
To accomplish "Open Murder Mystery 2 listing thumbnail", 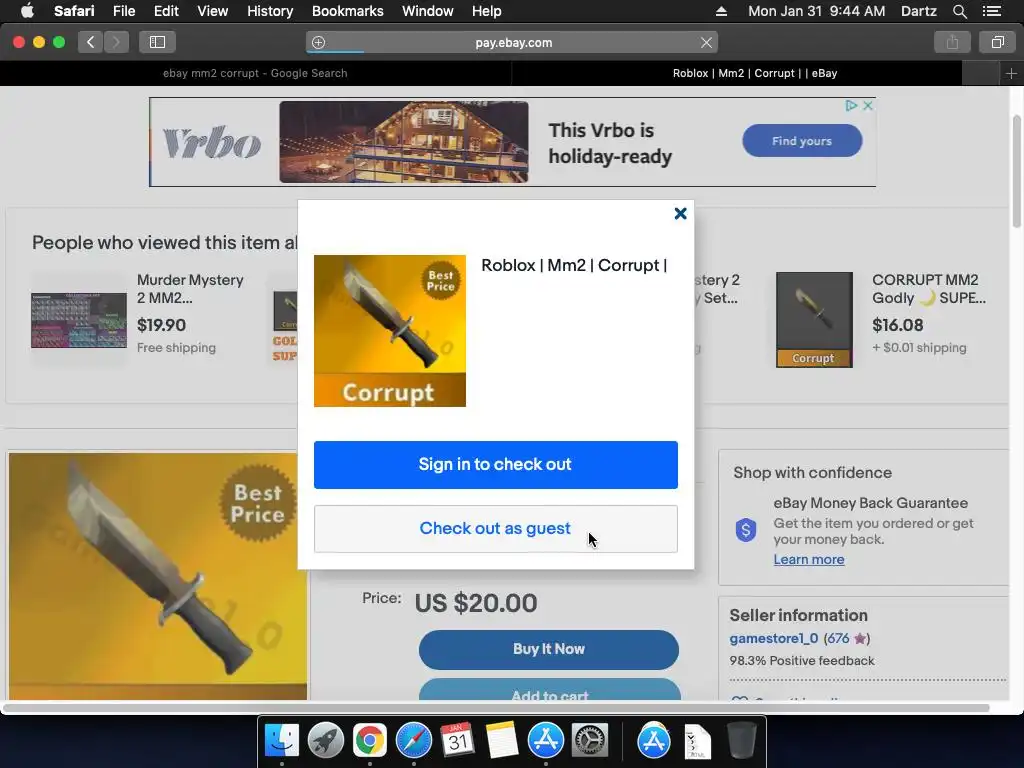I will [x=79, y=320].
